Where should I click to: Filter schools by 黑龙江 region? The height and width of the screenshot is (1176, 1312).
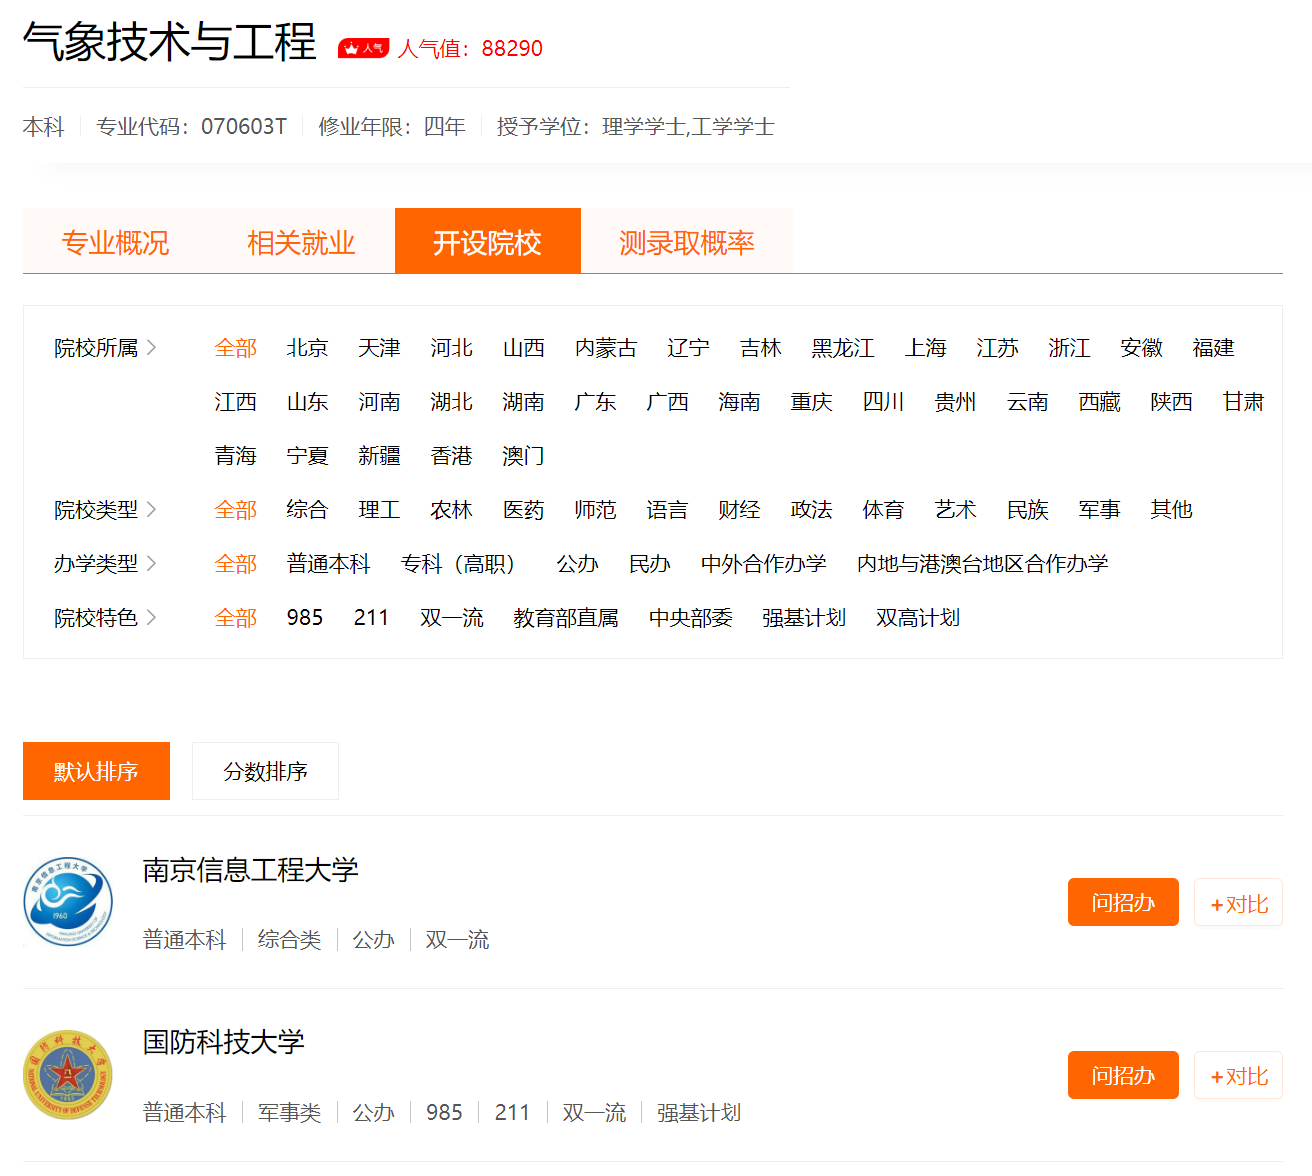coord(843,348)
